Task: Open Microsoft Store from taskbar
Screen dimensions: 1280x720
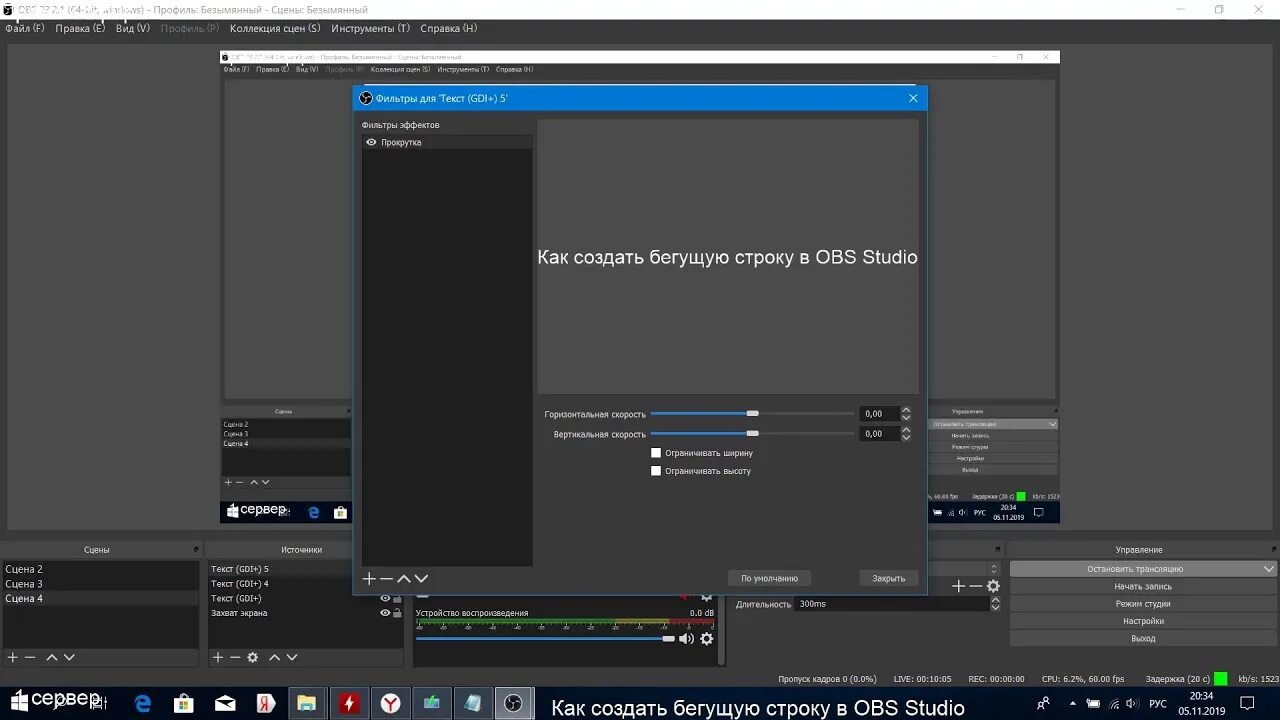Action: pos(184,704)
